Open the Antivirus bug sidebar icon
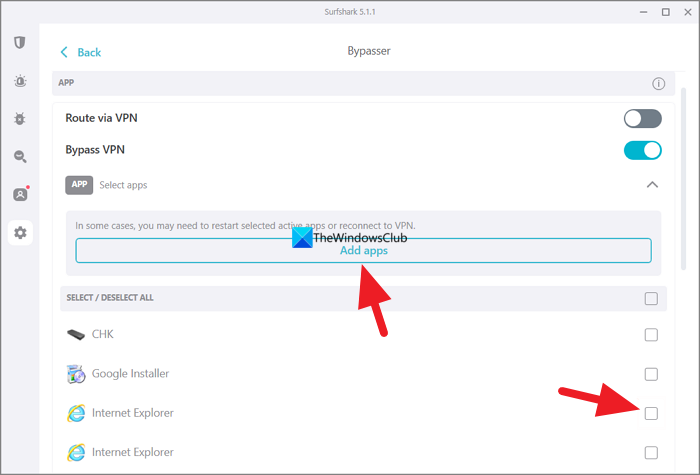 pyautogui.click(x=20, y=119)
